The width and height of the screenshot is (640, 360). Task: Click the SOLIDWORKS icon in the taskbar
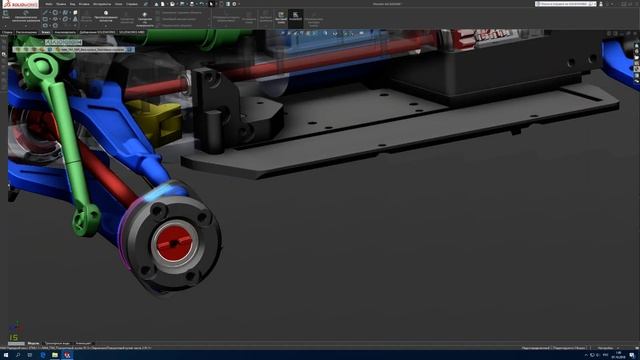67,355
